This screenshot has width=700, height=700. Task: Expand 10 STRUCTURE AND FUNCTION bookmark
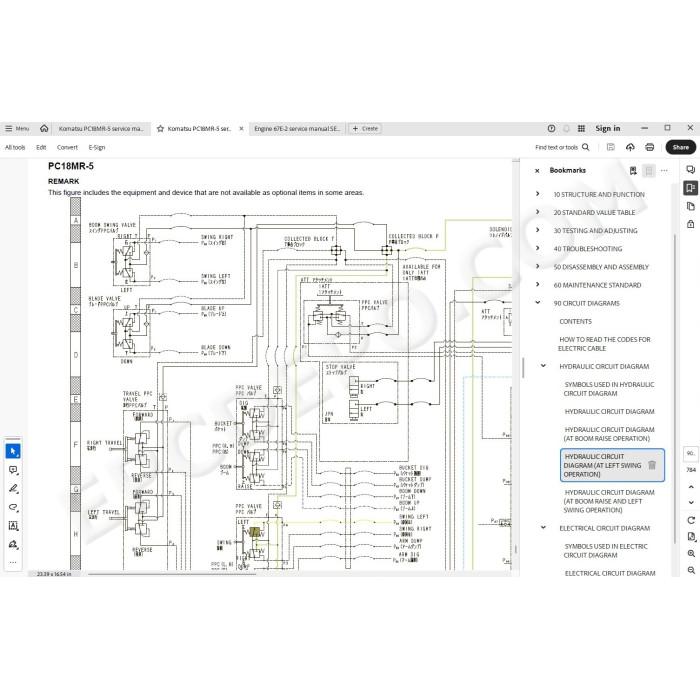click(x=538, y=194)
